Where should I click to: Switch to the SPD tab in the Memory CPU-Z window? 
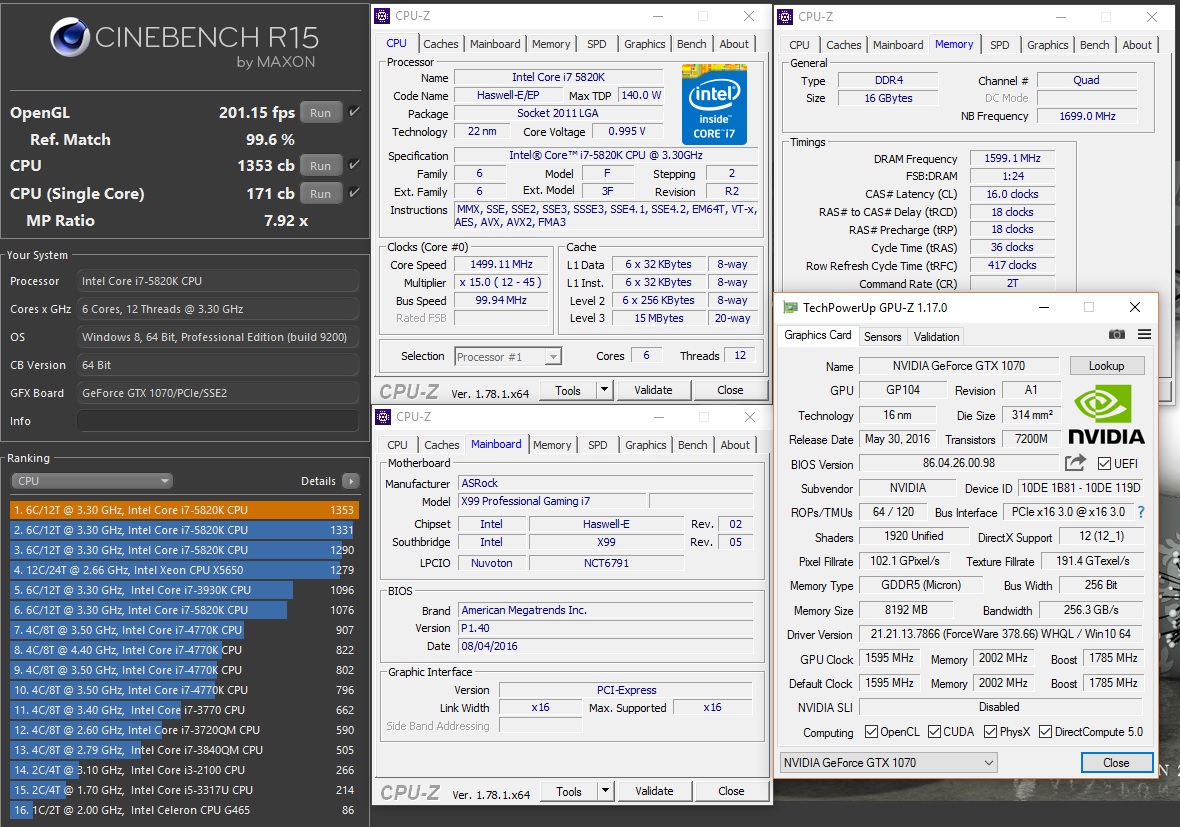point(999,45)
